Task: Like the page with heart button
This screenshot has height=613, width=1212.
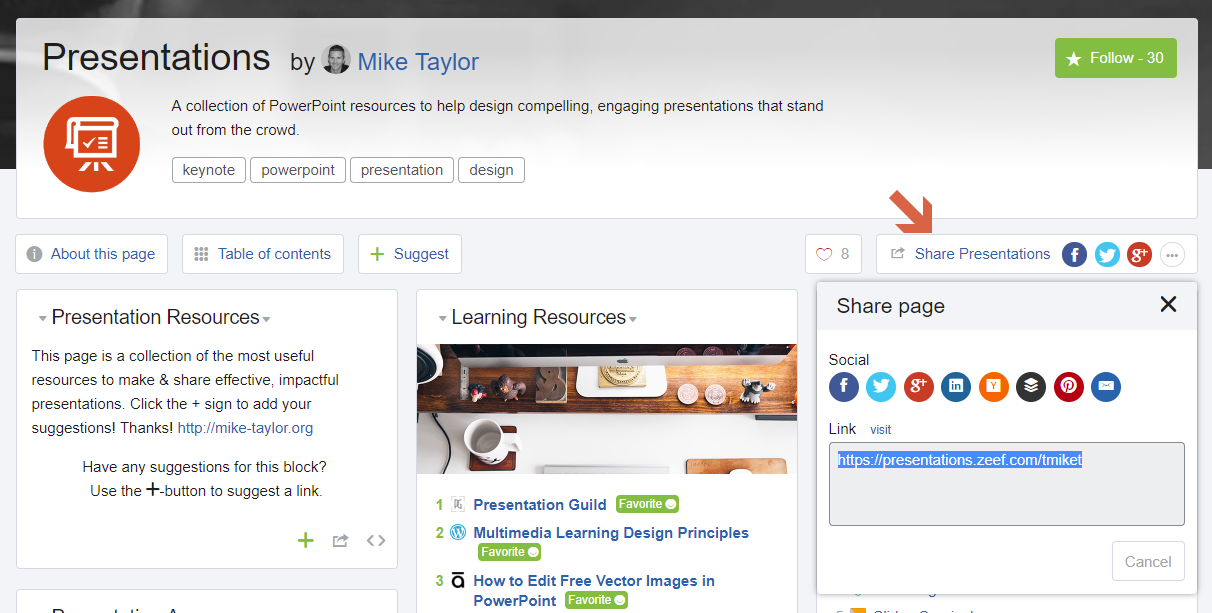Action: pyautogui.click(x=833, y=254)
